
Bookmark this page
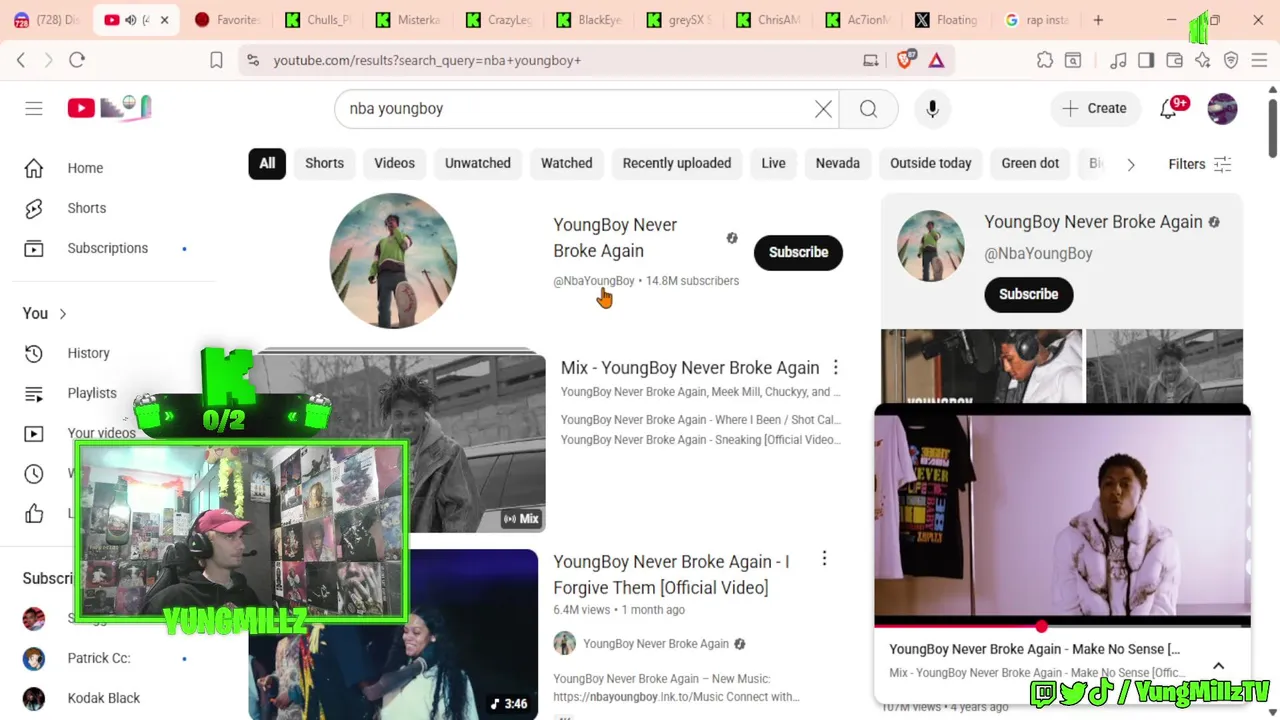click(x=216, y=60)
